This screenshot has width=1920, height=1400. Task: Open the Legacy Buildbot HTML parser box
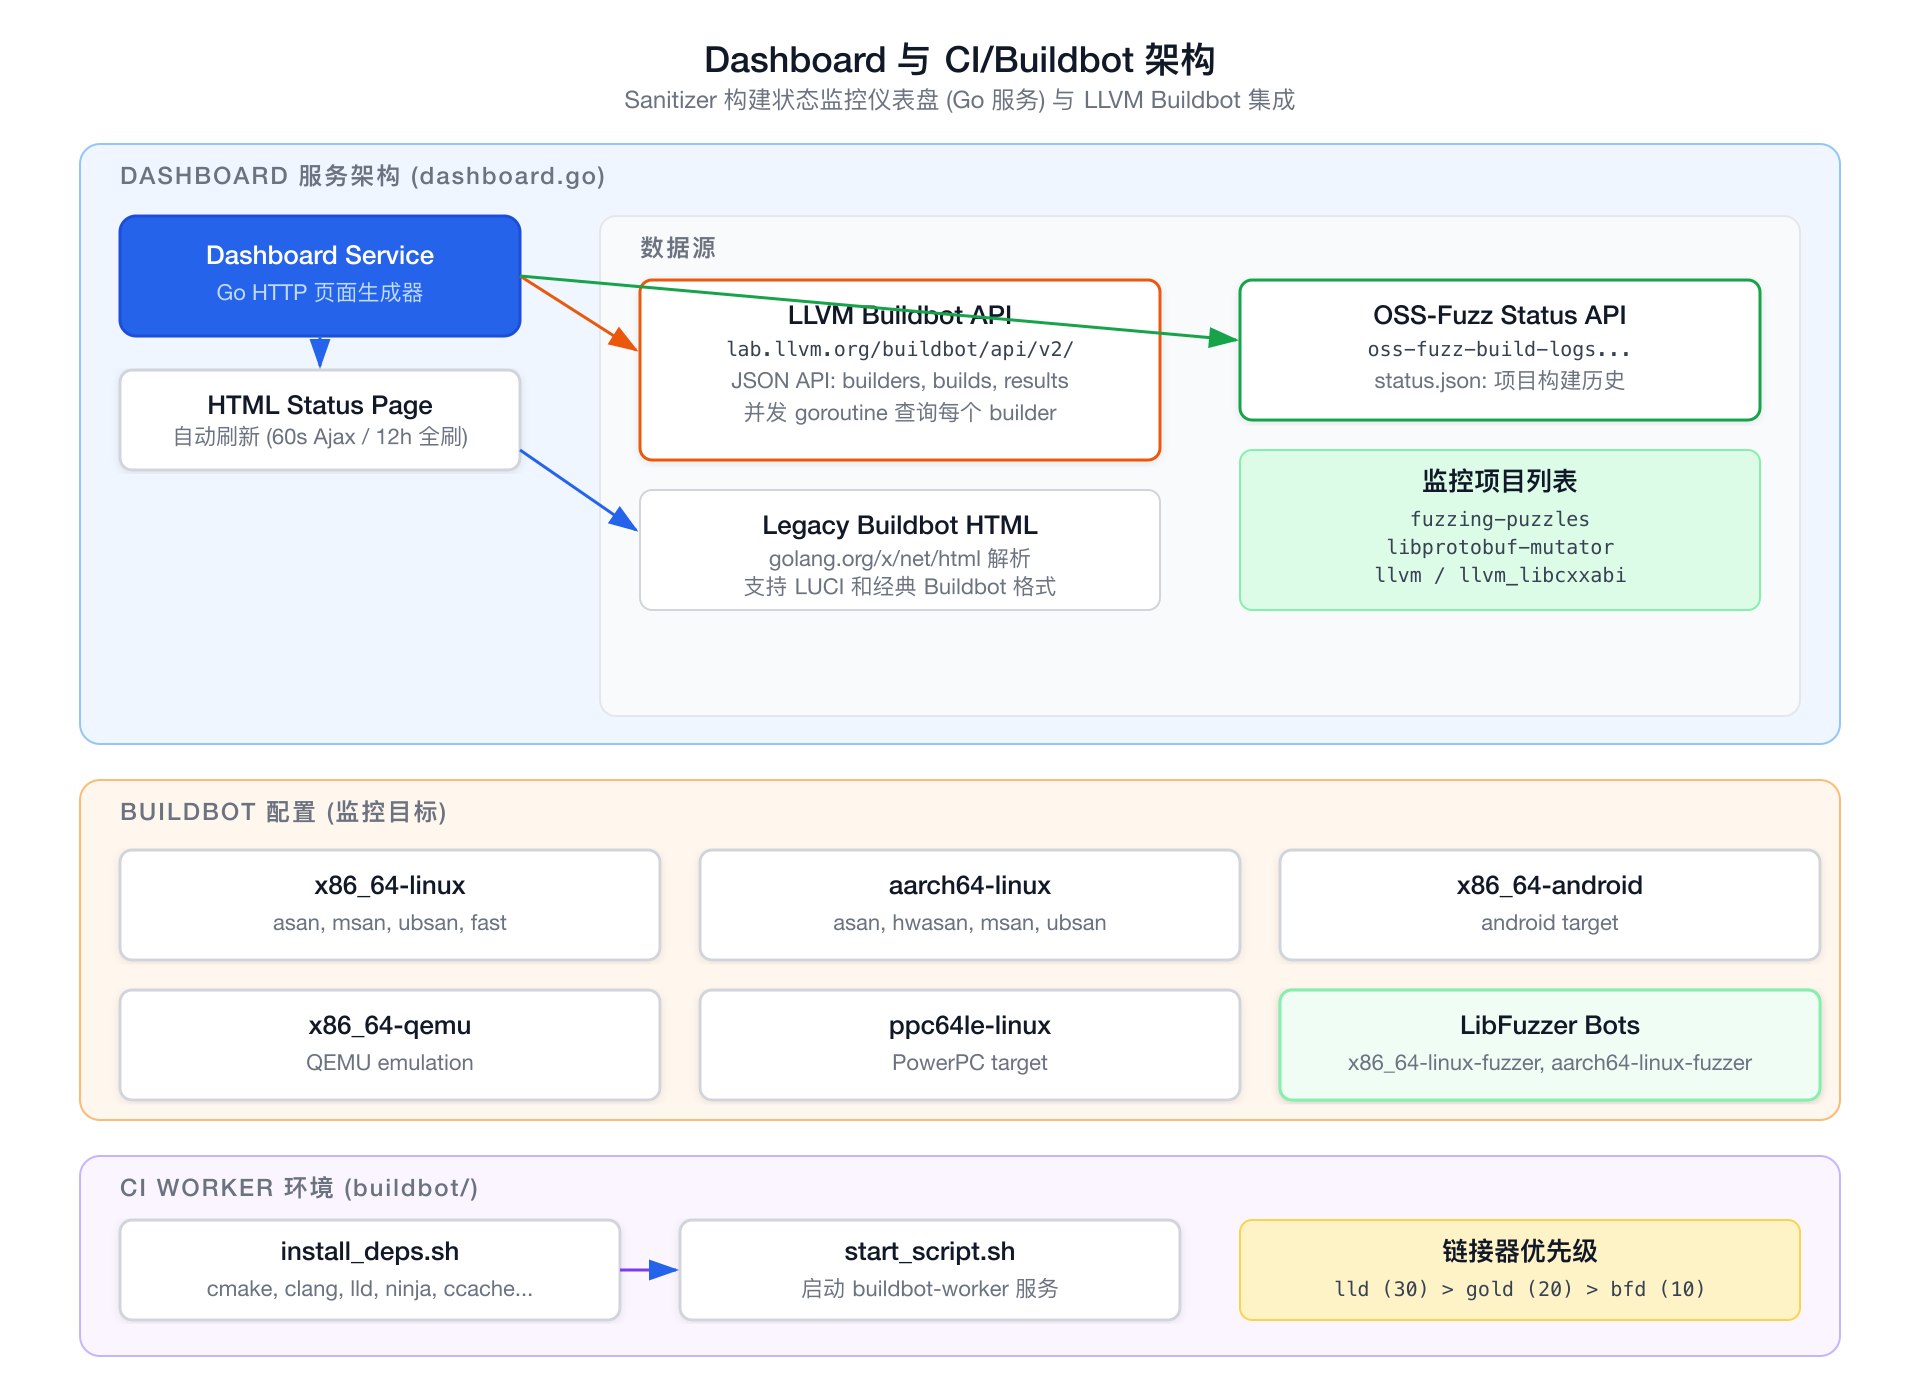pyautogui.click(x=897, y=550)
